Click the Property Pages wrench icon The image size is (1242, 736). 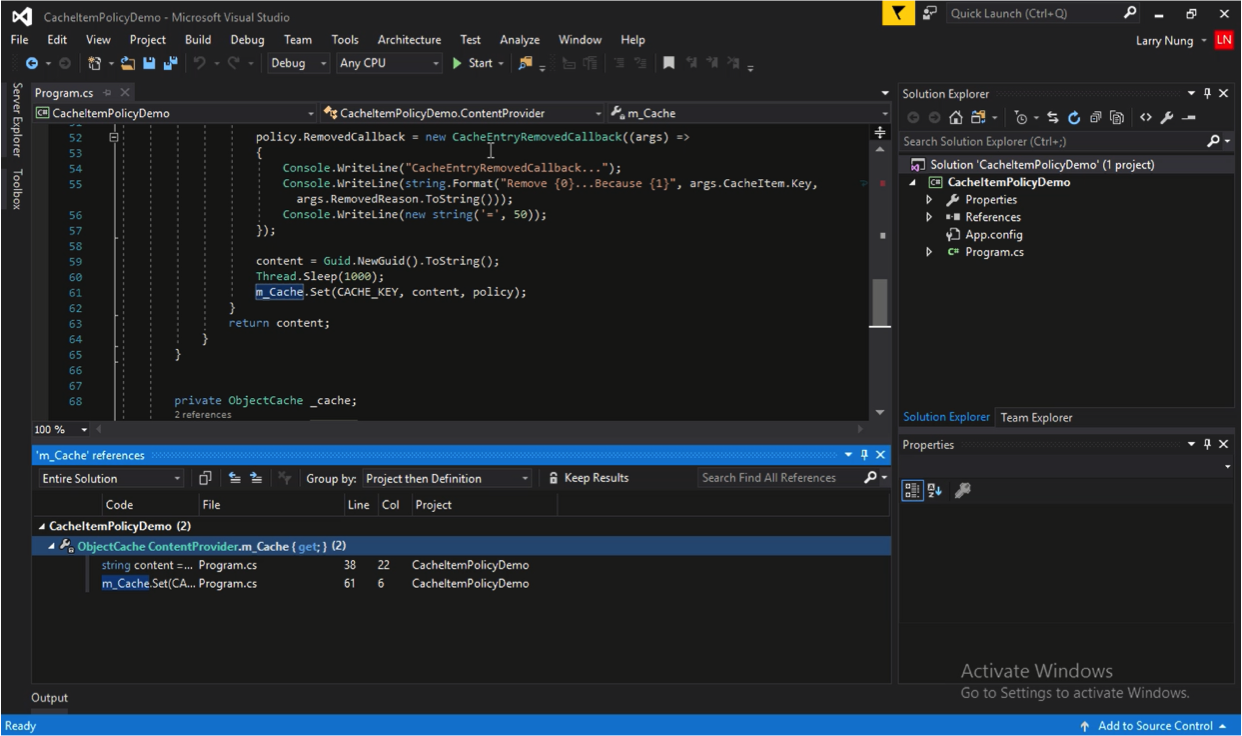pyautogui.click(x=963, y=490)
